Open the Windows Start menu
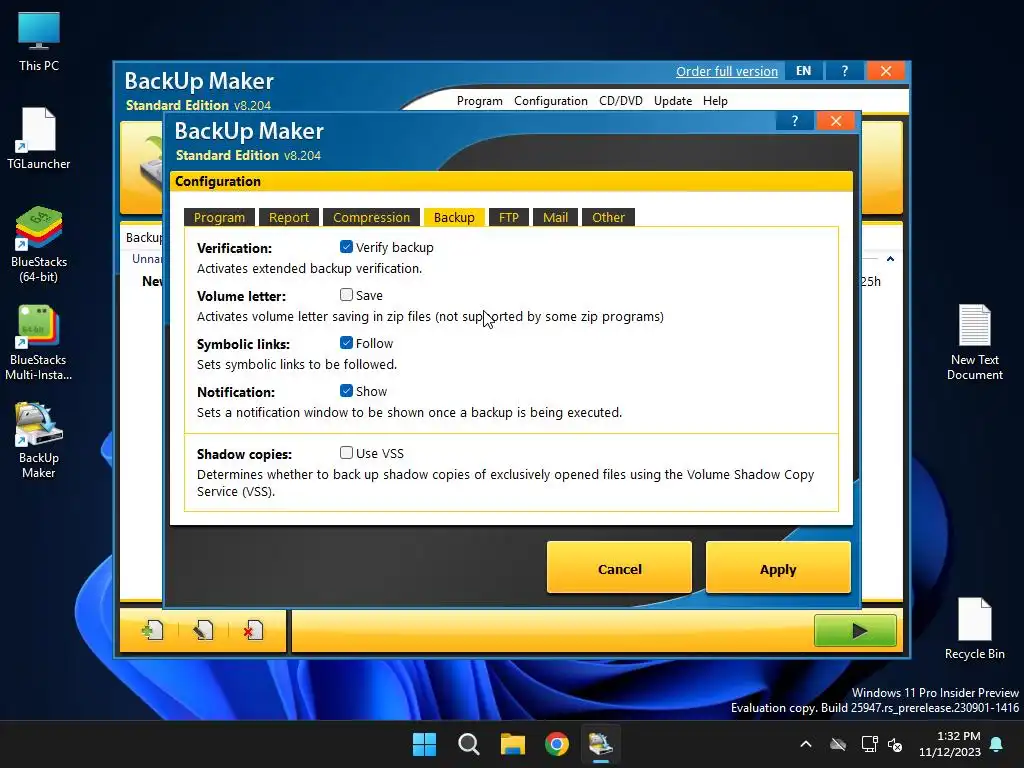The width and height of the screenshot is (1024, 768). pyautogui.click(x=424, y=744)
